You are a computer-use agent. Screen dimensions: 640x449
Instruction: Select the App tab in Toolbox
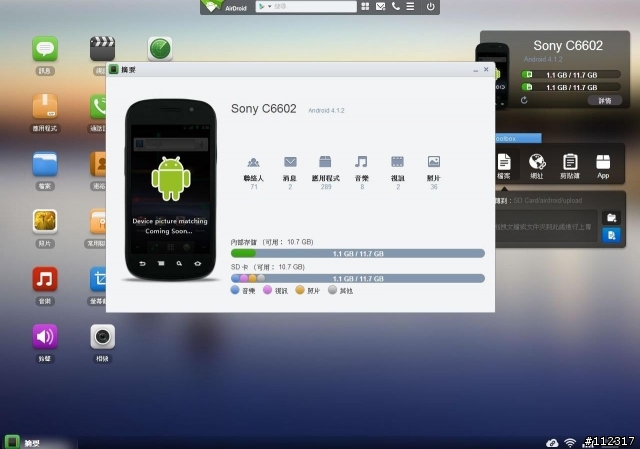point(603,166)
